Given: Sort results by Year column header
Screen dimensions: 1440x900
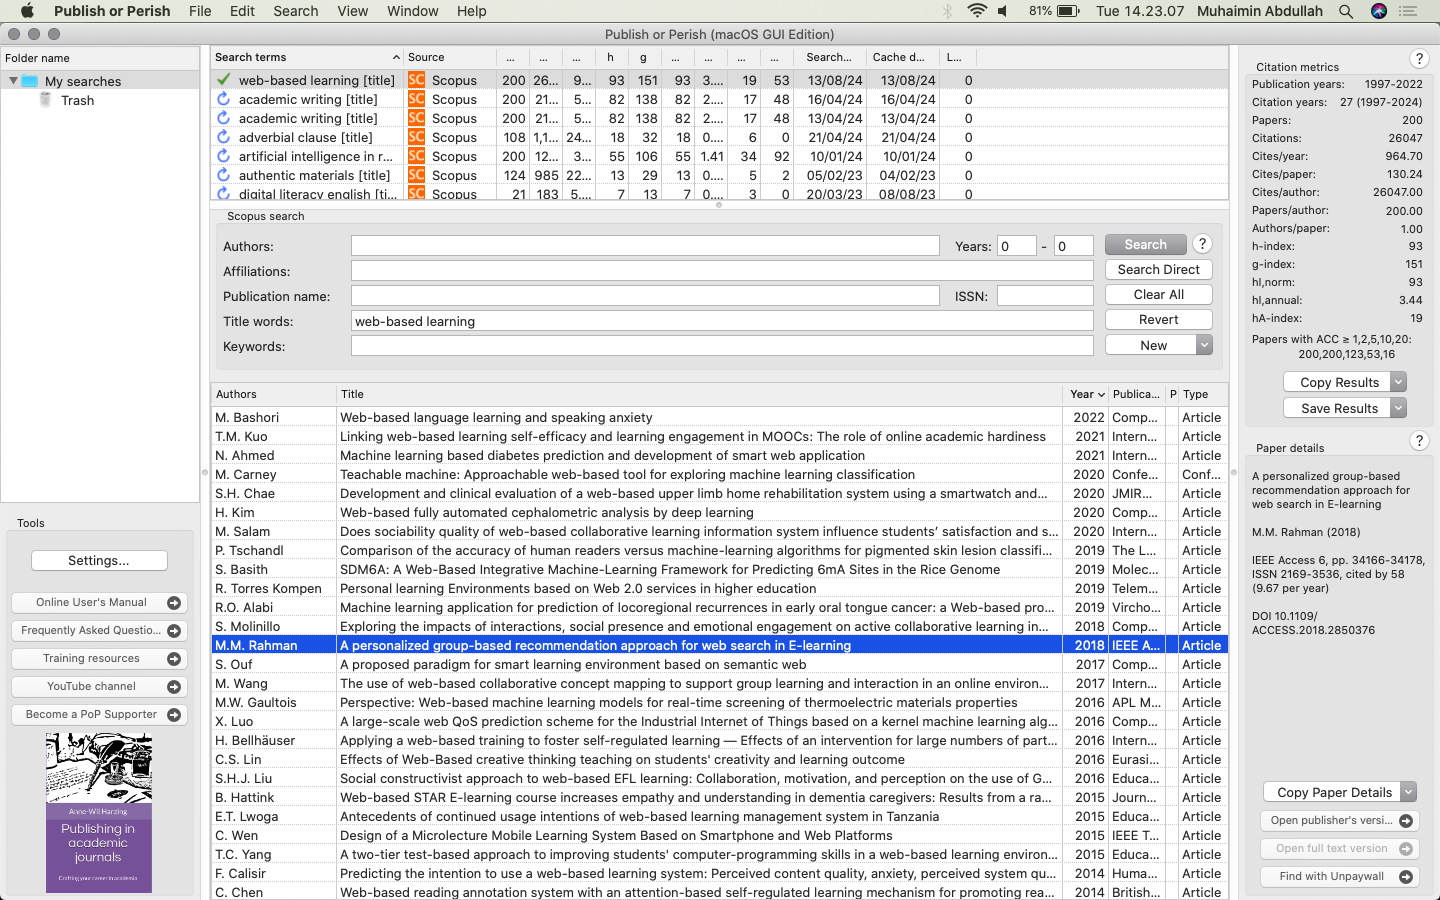Looking at the screenshot, I should [1087, 394].
